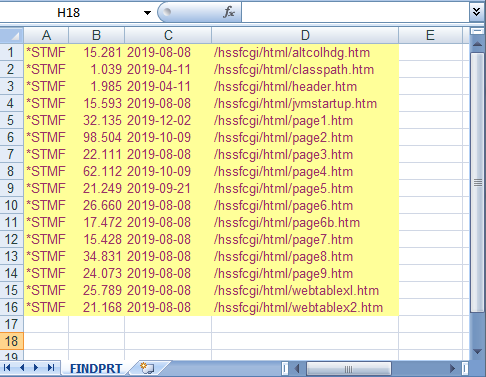486x377 pixels.
Task: Click cell with /hssfcgi/html/page9.htm
Action: pyautogui.click(x=305, y=273)
